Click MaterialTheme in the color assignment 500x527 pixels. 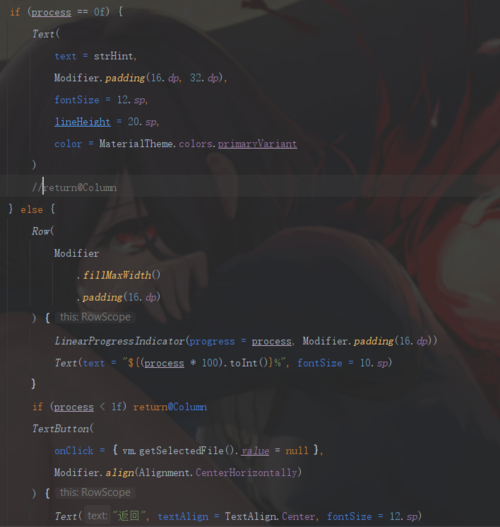point(136,144)
